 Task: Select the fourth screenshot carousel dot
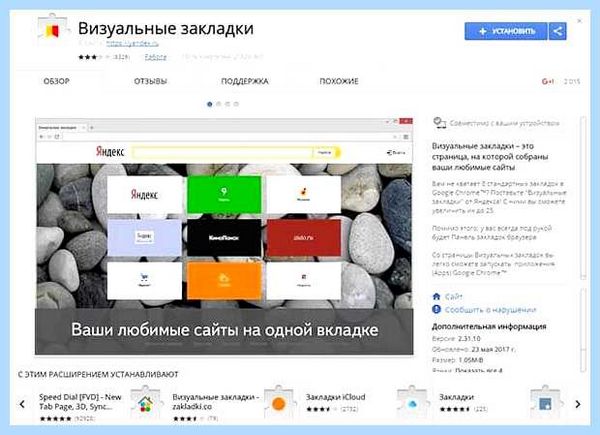click(236, 104)
